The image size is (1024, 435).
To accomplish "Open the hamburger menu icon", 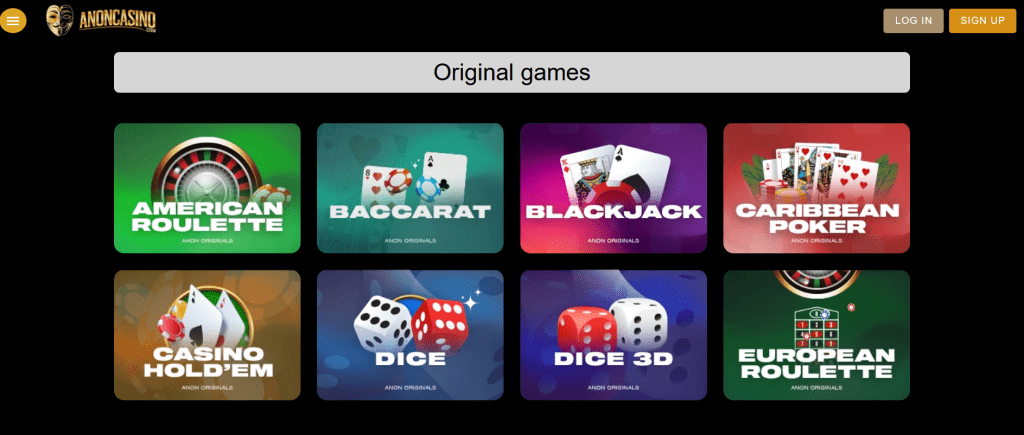I will click(12, 20).
